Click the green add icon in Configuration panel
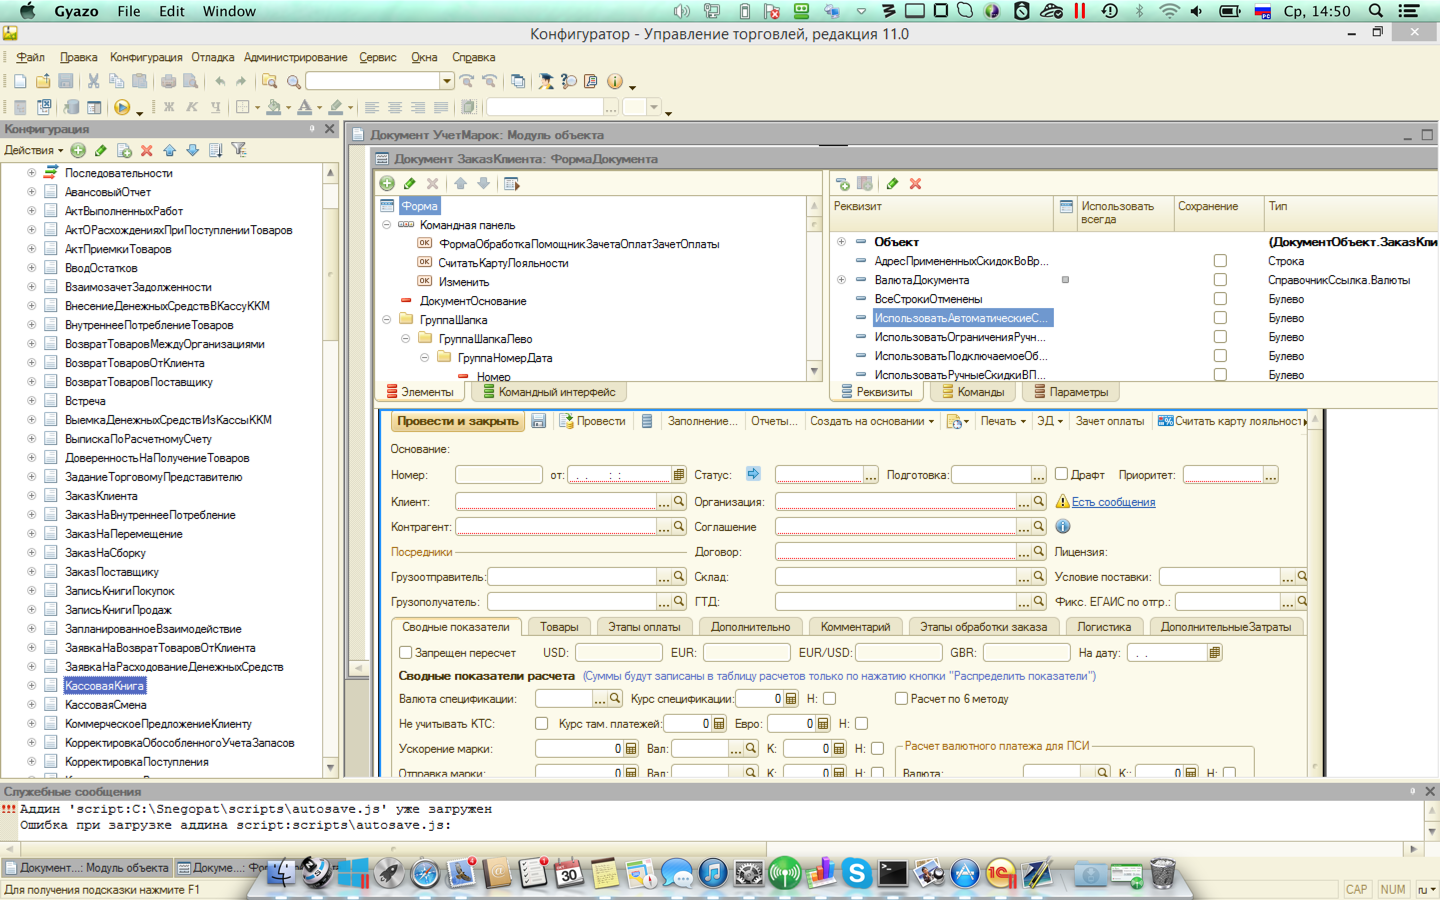The image size is (1440, 900). pos(78,150)
